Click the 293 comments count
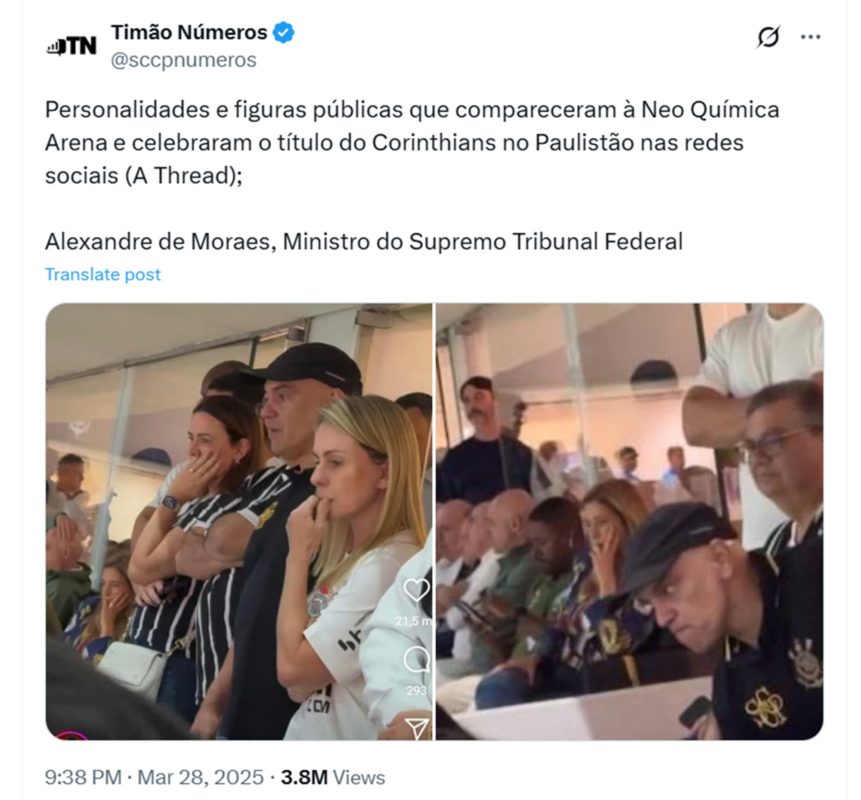The height and width of the screenshot is (800, 861). click(416, 690)
